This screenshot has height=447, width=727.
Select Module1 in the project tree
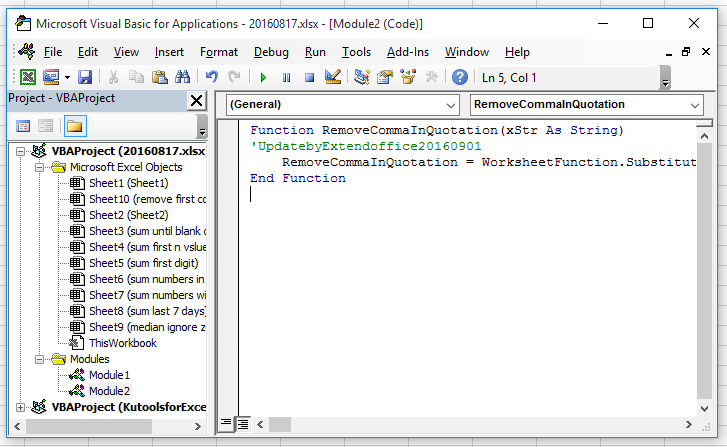tap(109, 375)
